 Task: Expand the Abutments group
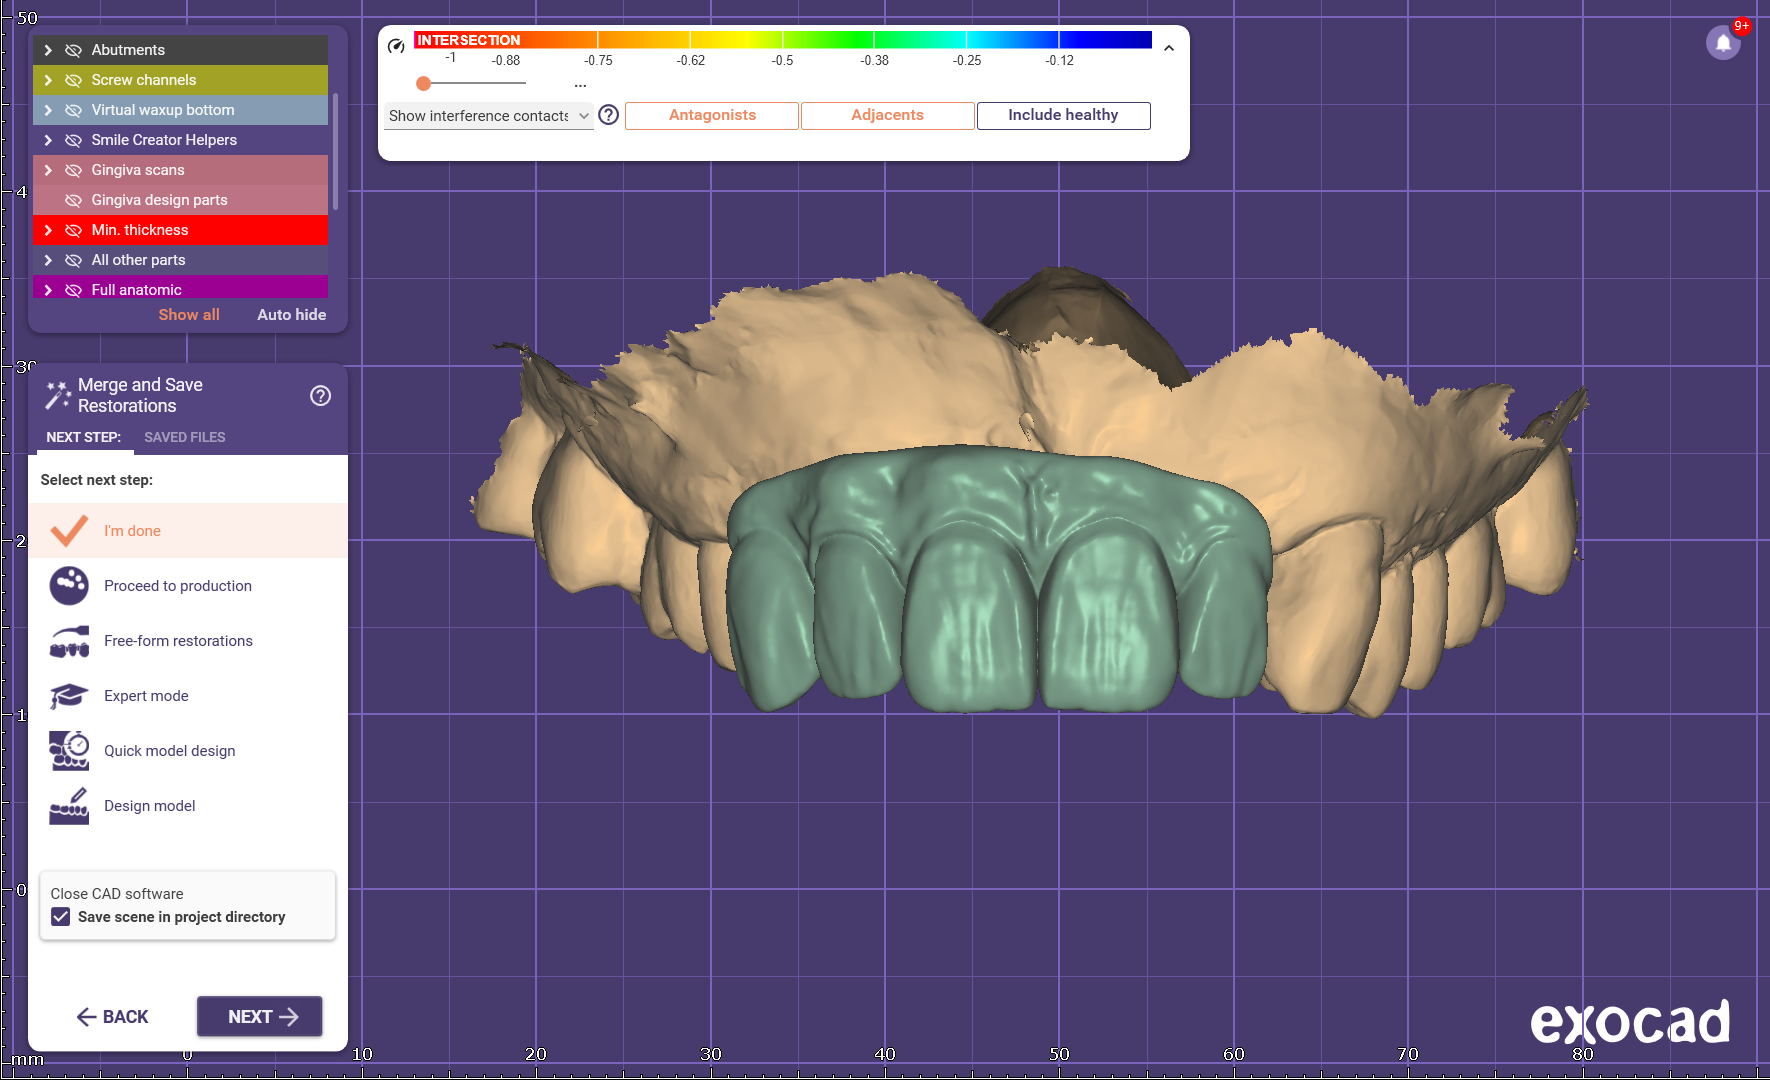point(48,50)
